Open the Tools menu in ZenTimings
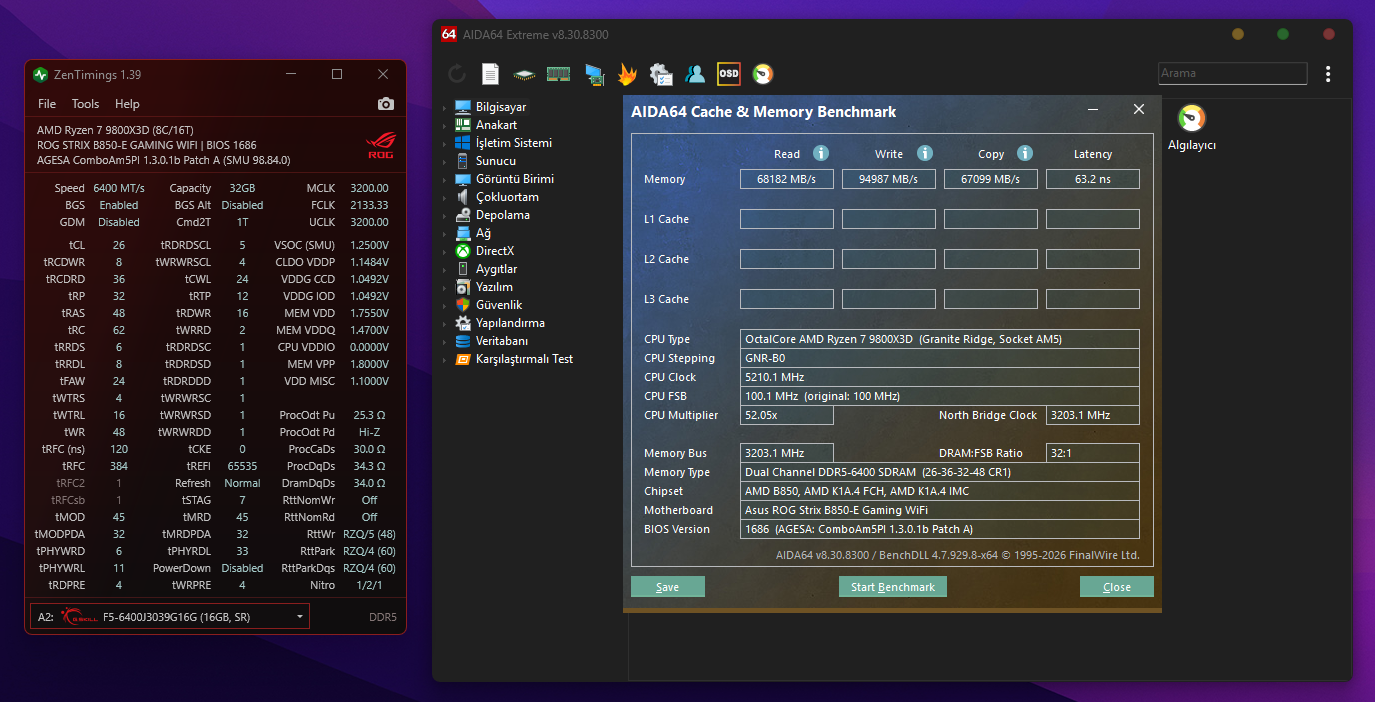The height and width of the screenshot is (702, 1375). [85, 104]
